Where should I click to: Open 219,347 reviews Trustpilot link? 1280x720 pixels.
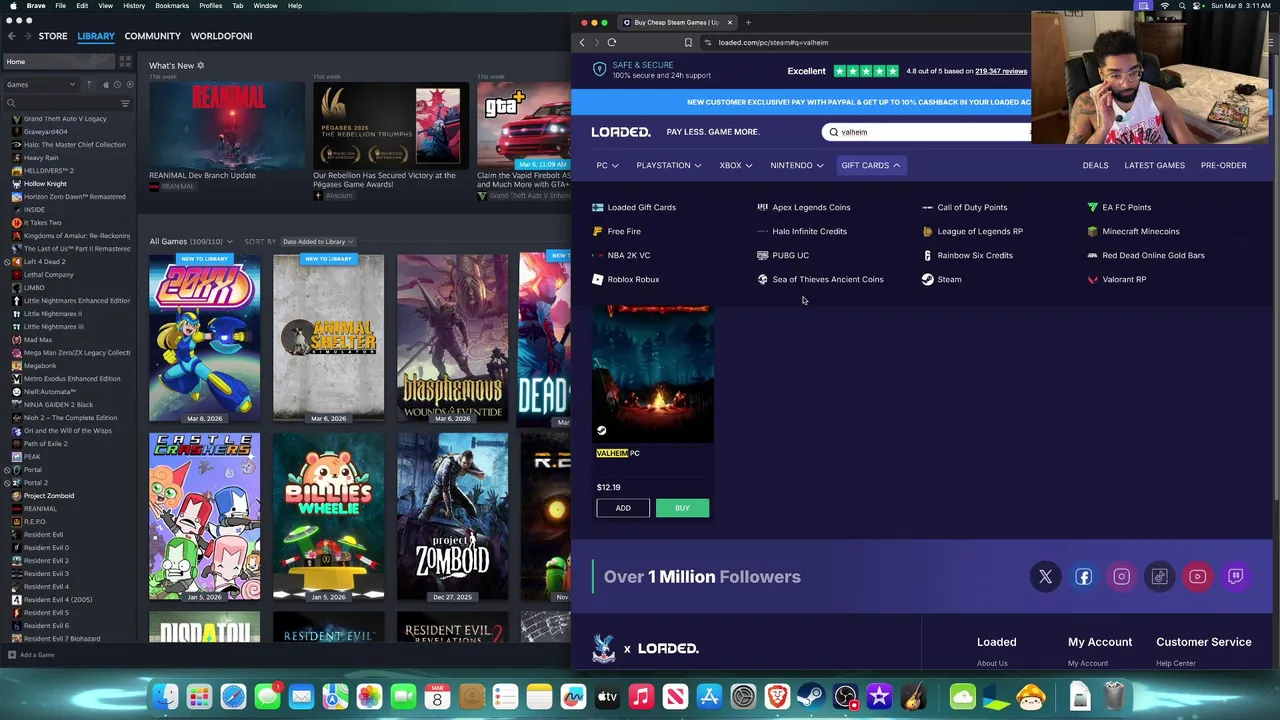tap(1001, 71)
